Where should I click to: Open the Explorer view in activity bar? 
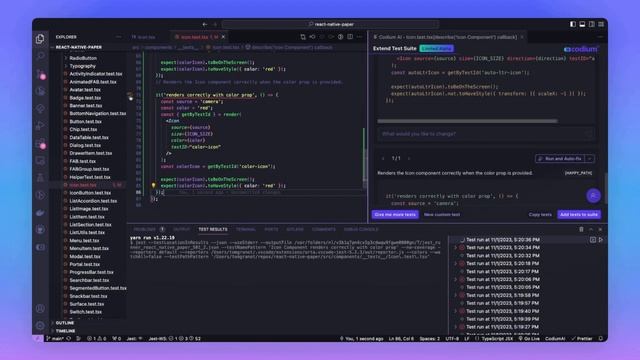click(x=40, y=39)
